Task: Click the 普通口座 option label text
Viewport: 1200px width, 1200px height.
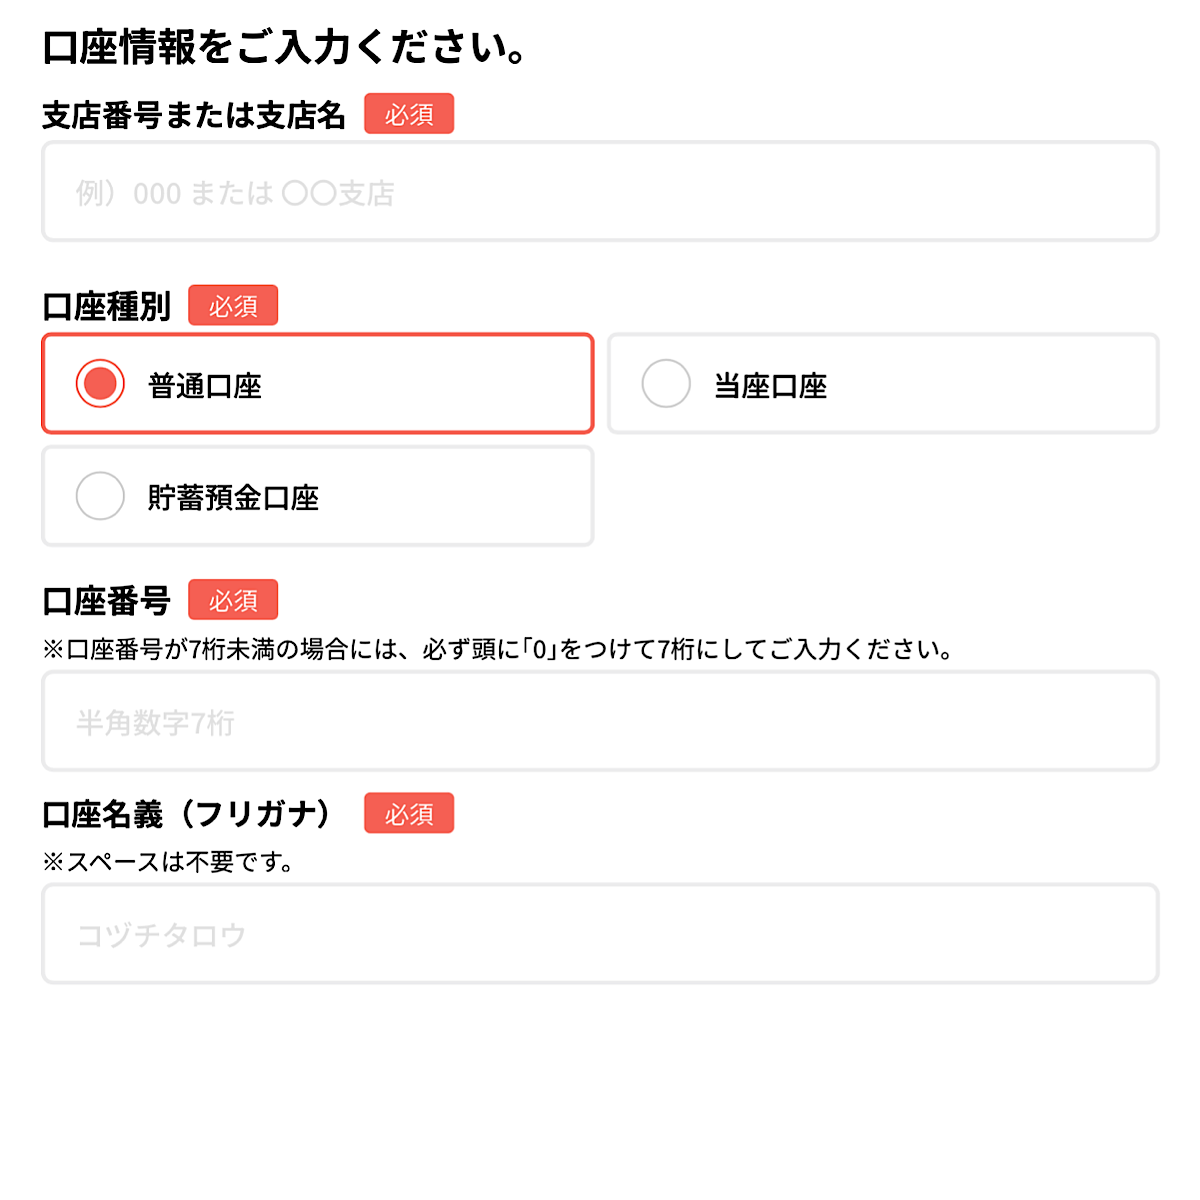Action: (205, 386)
